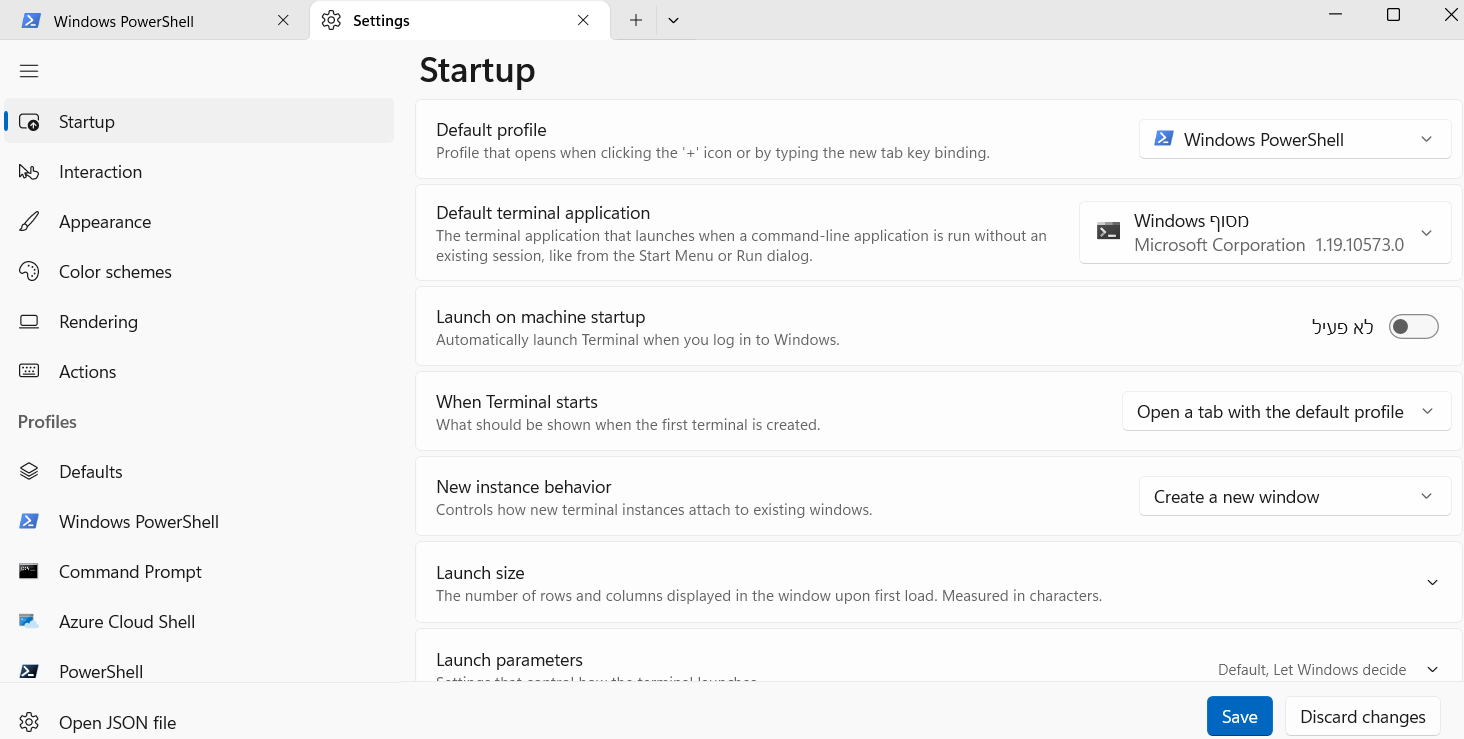Click the Startup page heading
Viewport: 1464px width, 739px height.
point(477,71)
